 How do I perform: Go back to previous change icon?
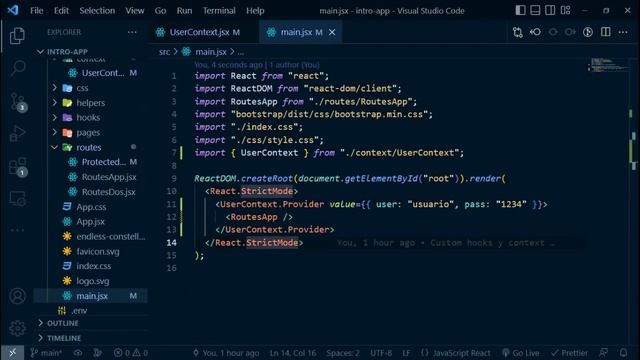(x=535, y=32)
